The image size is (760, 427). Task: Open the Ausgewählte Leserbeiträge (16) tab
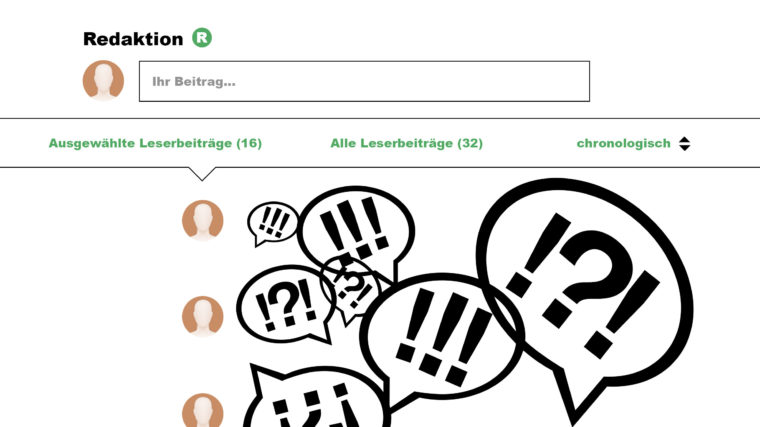point(155,143)
